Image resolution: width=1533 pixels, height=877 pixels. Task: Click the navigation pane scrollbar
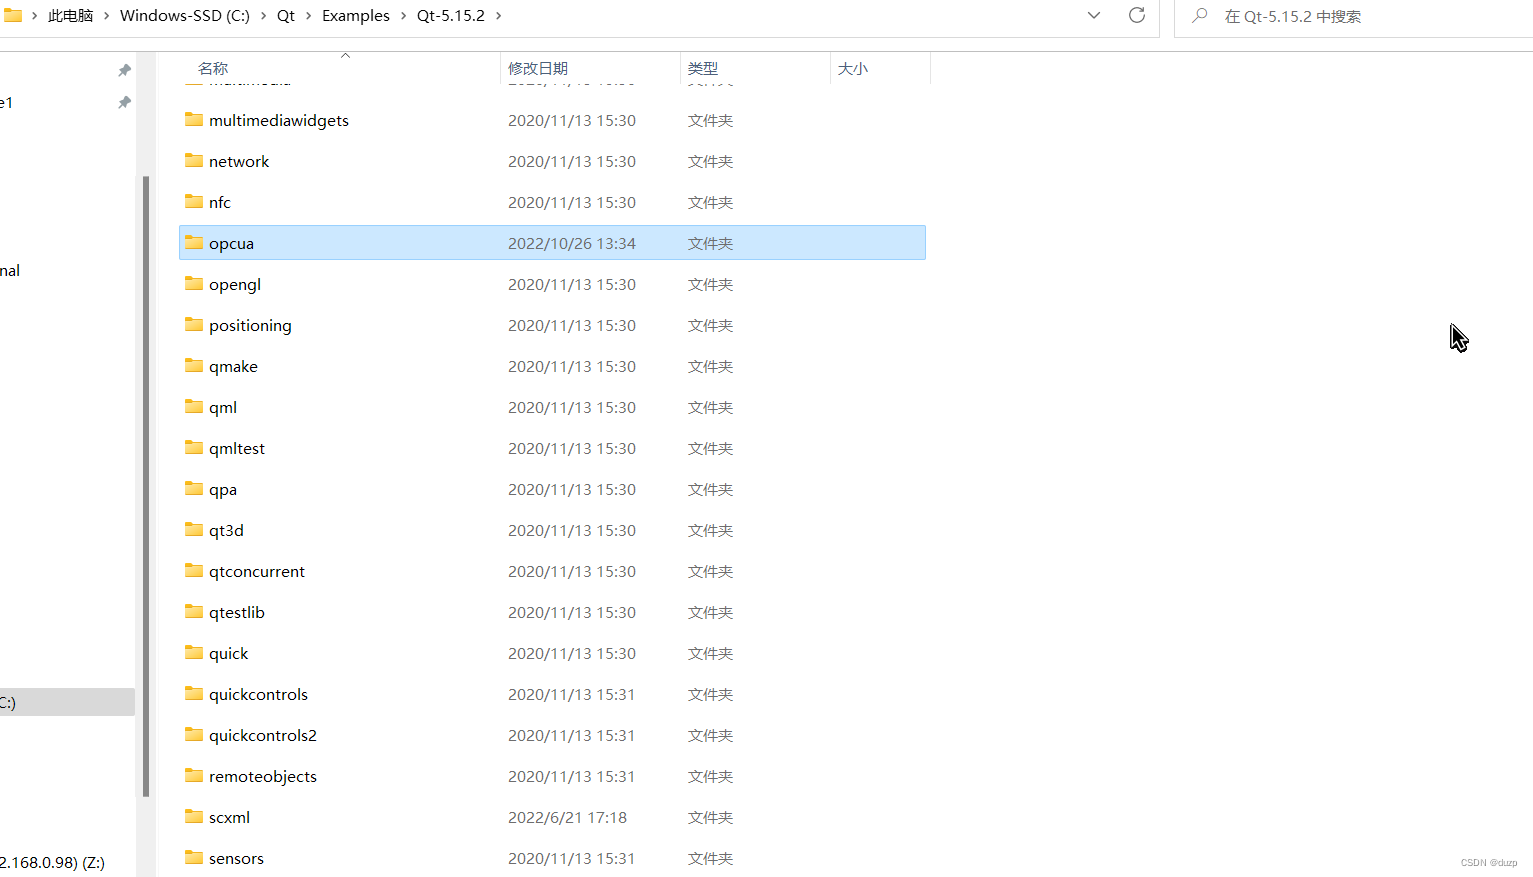[x=146, y=486]
